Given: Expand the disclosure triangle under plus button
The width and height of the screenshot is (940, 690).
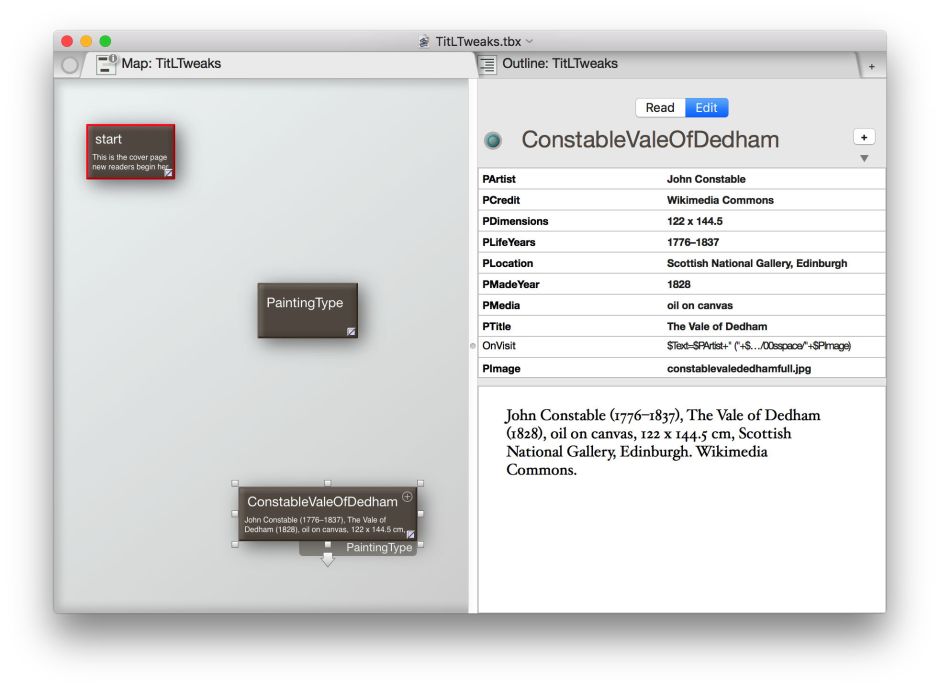Looking at the screenshot, I should pyautogui.click(x=864, y=158).
